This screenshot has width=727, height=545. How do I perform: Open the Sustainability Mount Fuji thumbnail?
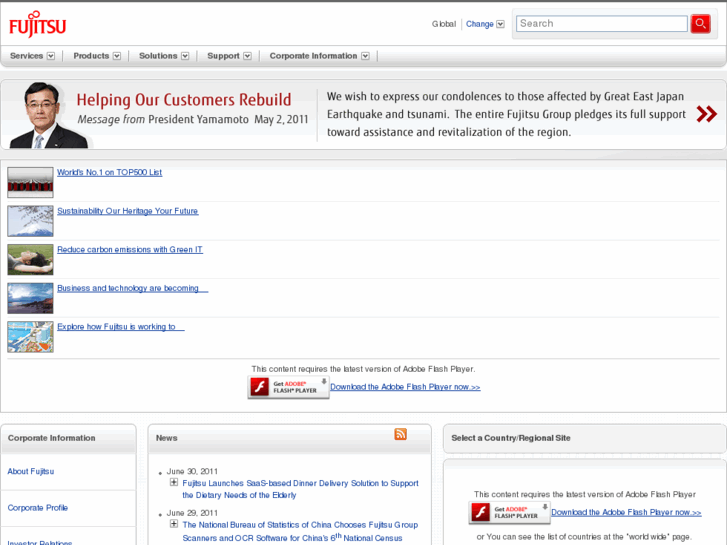[31, 221]
